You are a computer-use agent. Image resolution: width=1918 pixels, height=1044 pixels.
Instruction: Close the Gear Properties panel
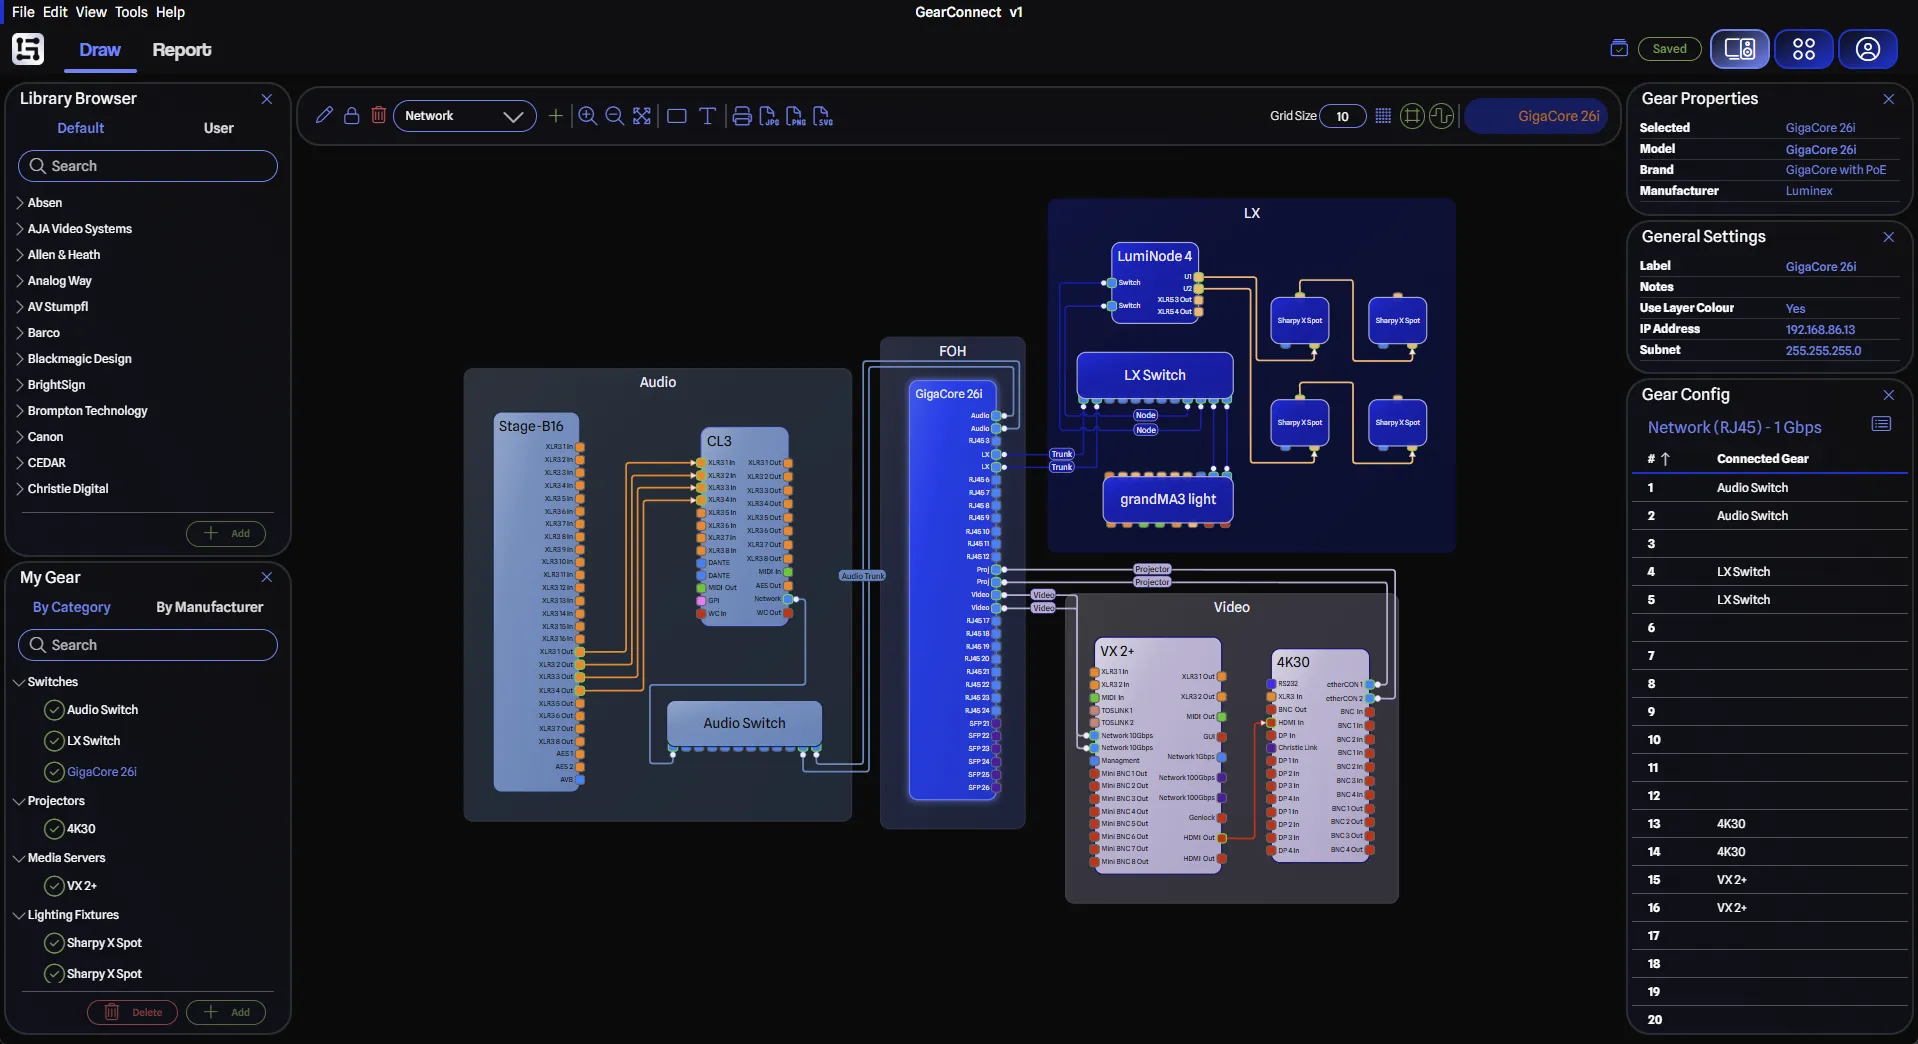tap(1889, 99)
